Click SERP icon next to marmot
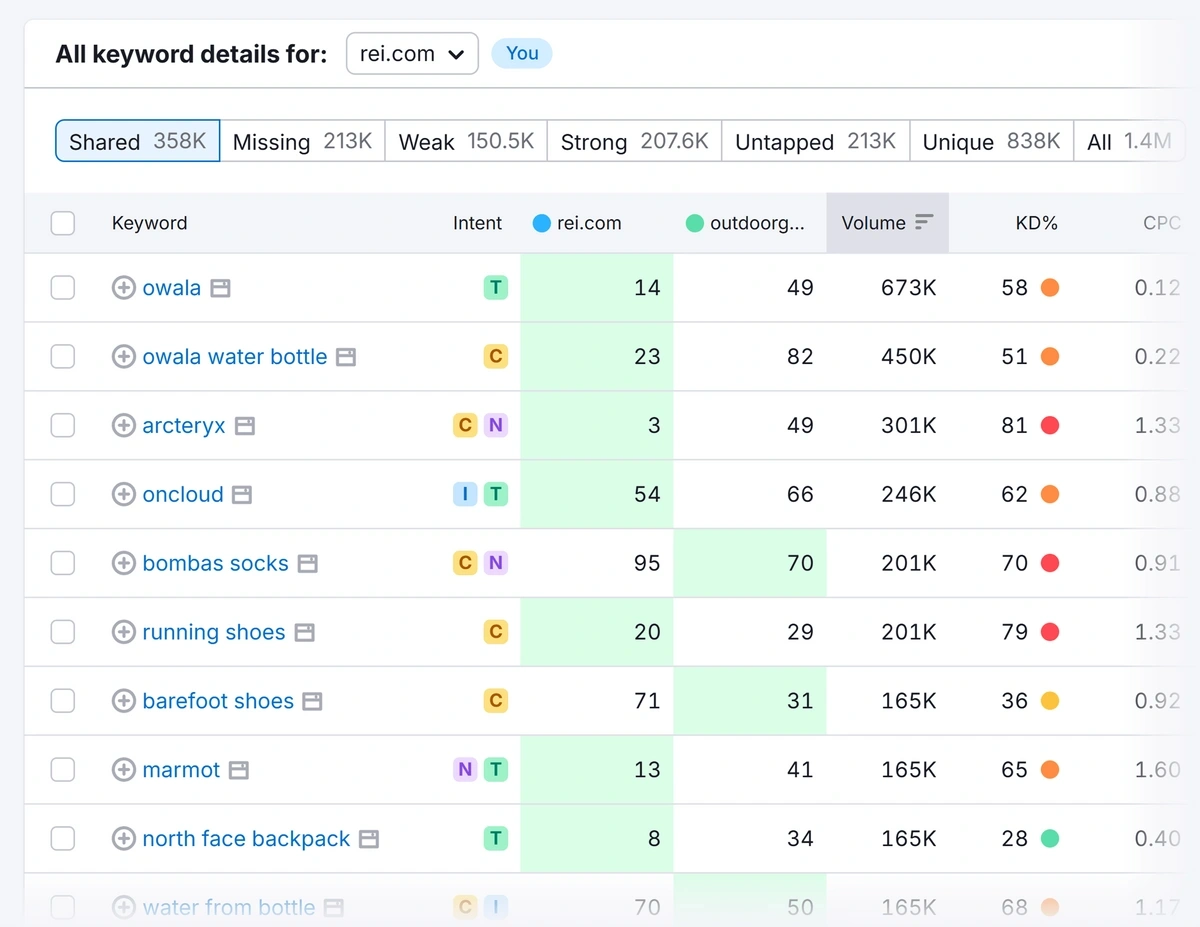 point(239,770)
